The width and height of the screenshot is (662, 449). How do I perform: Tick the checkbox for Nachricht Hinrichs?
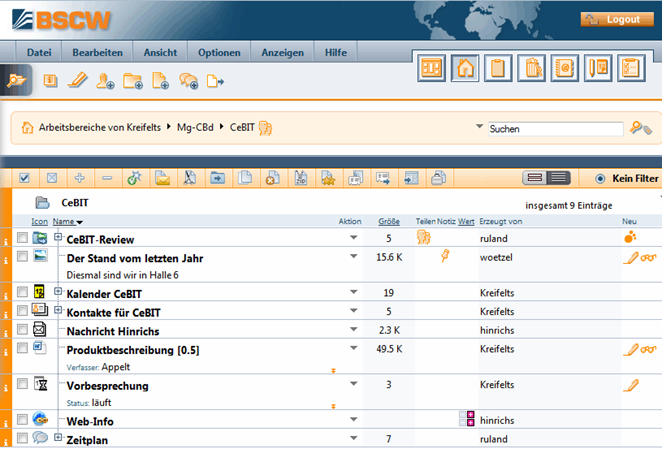(x=22, y=329)
